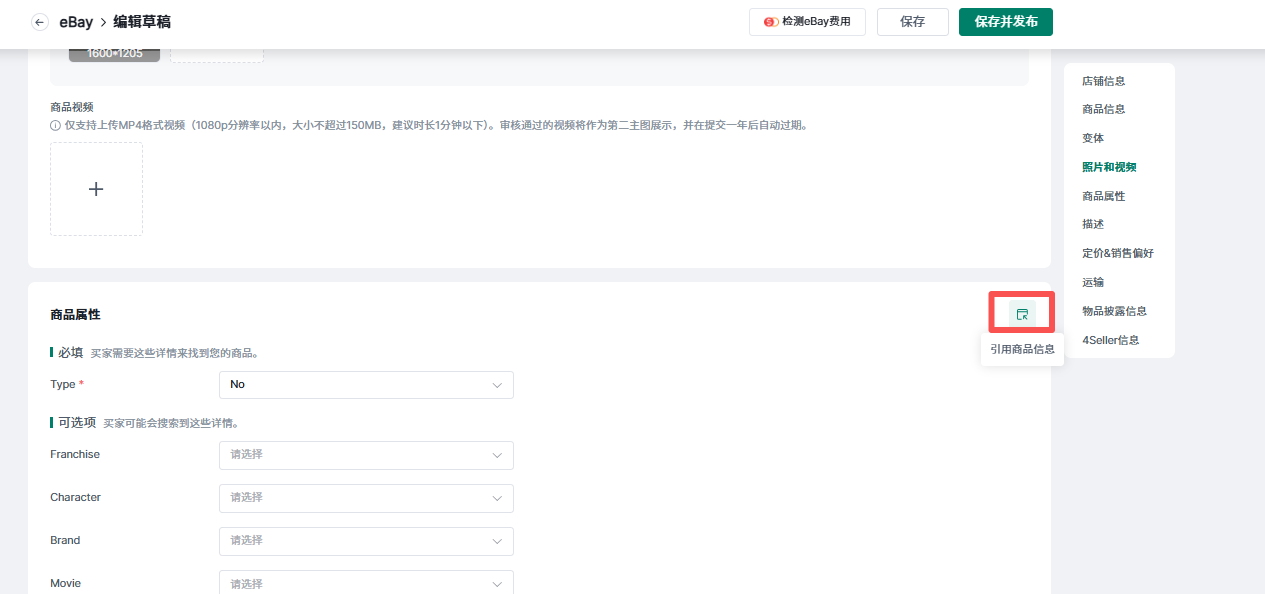
Task: Open the Brand dropdown
Action: [366, 541]
